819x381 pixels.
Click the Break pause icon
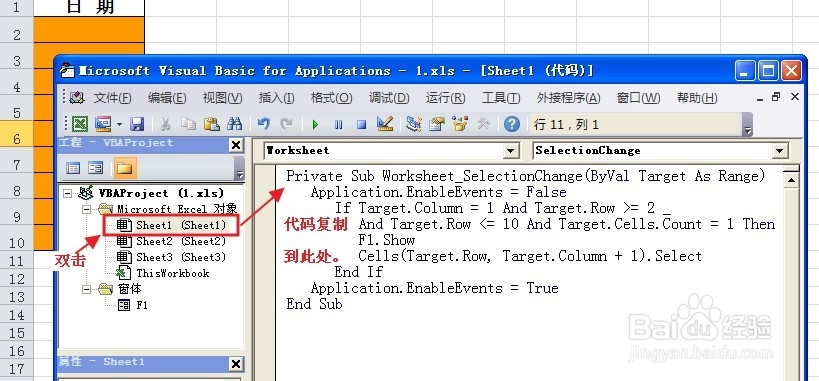click(x=338, y=124)
